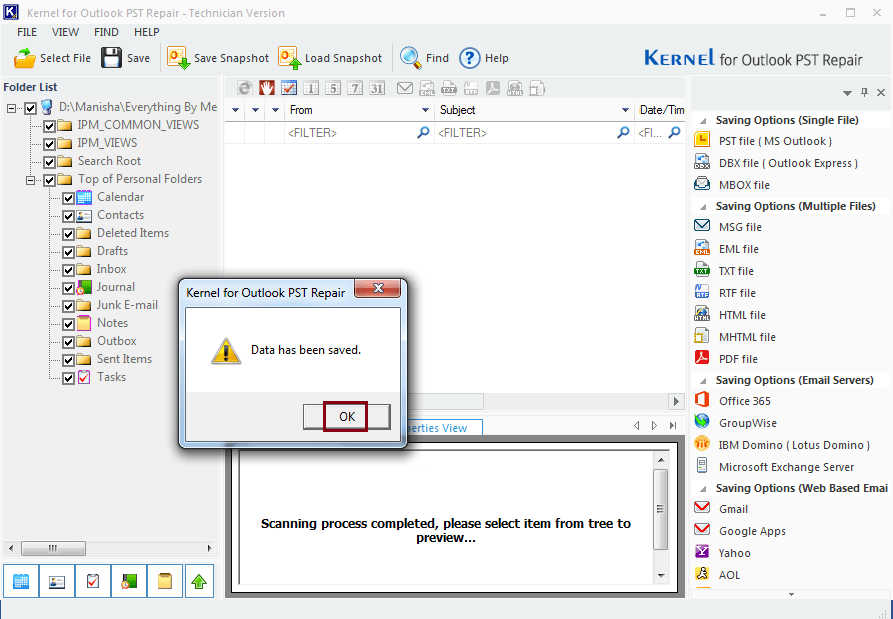Click the 31-day view icon
The image size is (893, 619).
tap(377, 88)
